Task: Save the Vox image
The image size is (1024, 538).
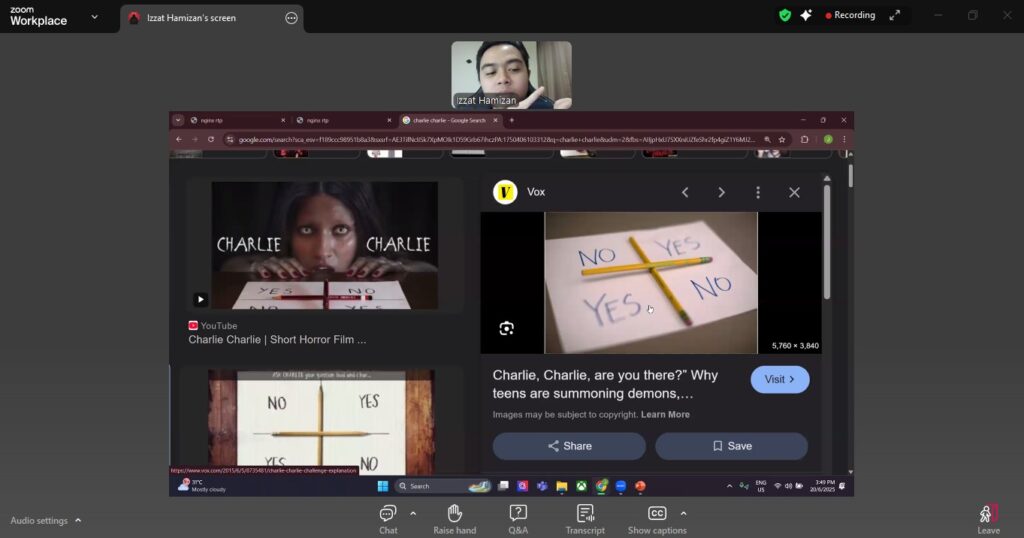Action: tap(731, 446)
